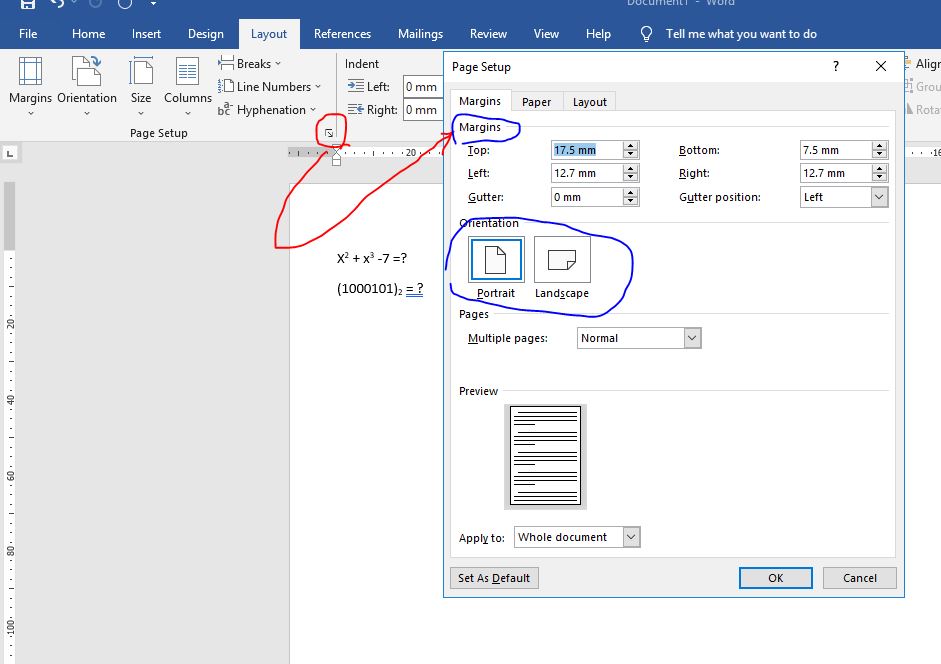This screenshot has width=941, height=664.
Task: Expand the Gutter position dropdown
Action: click(879, 197)
